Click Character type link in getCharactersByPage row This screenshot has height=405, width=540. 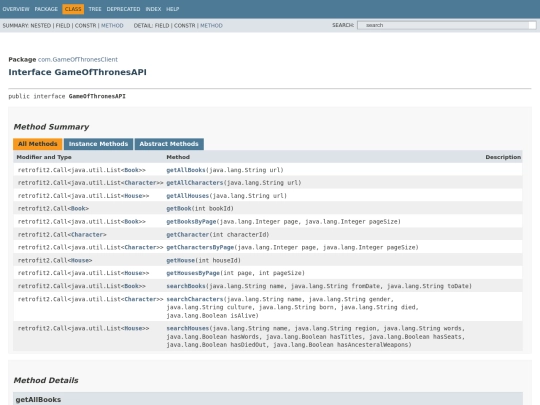coord(140,247)
